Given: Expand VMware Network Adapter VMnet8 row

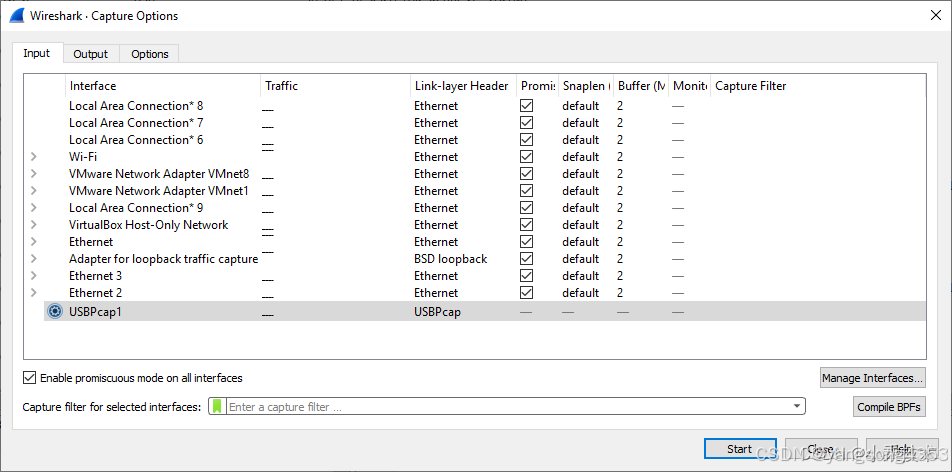Looking at the screenshot, I should coord(34,174).
